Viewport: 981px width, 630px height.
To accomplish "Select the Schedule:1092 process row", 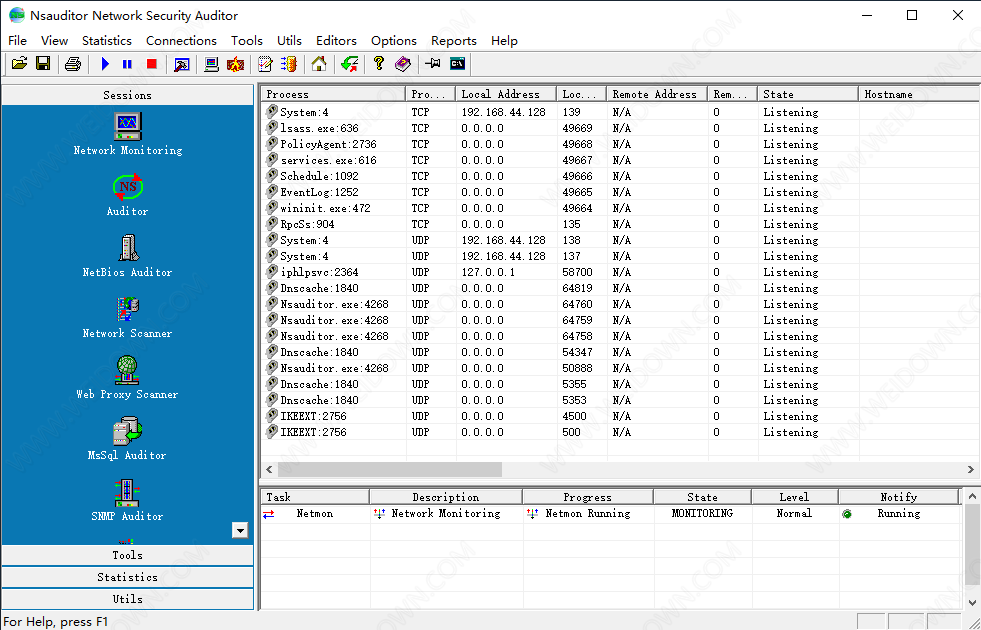I will [x=619, y=176].
